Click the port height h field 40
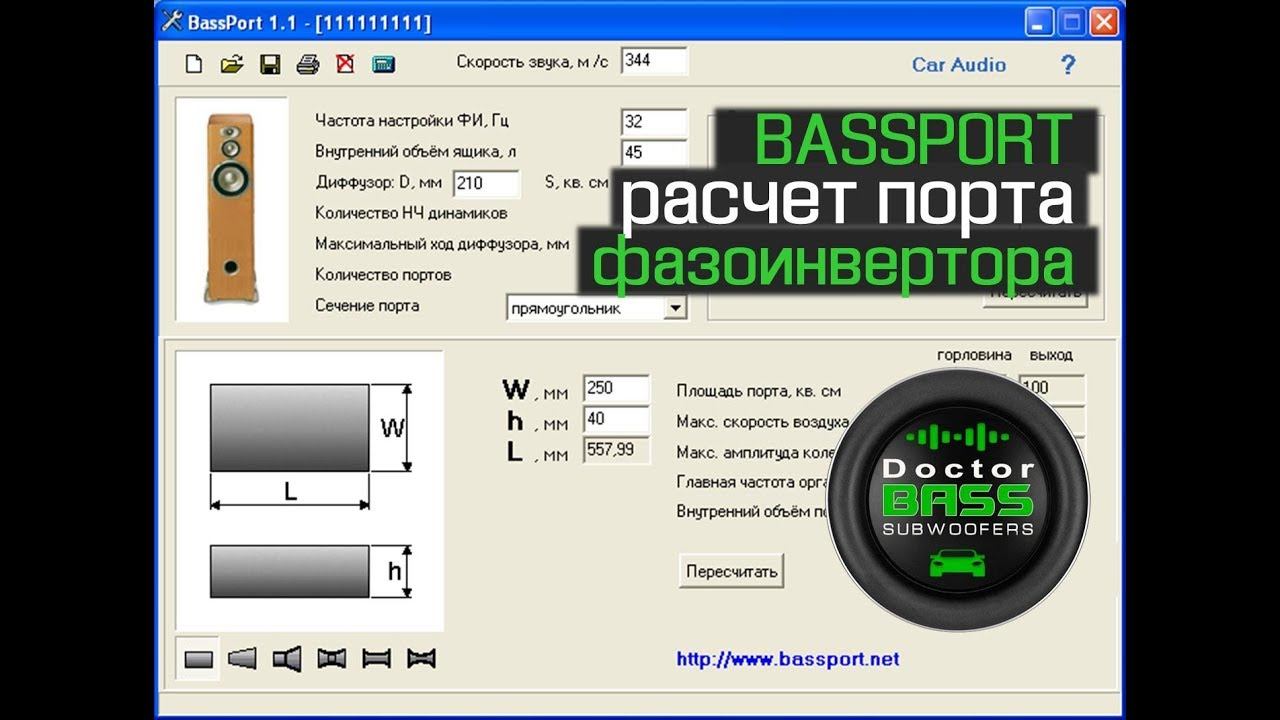 616,419
